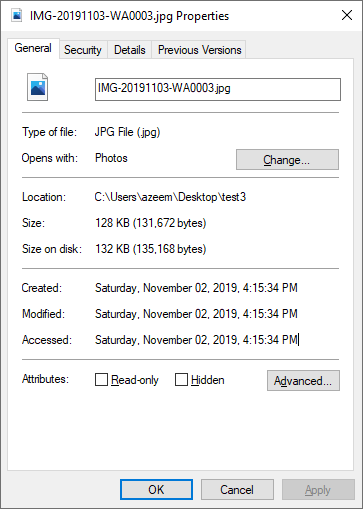
Task: Tick the Hidden attribute checkbox
Action: [x=181, y=379]
